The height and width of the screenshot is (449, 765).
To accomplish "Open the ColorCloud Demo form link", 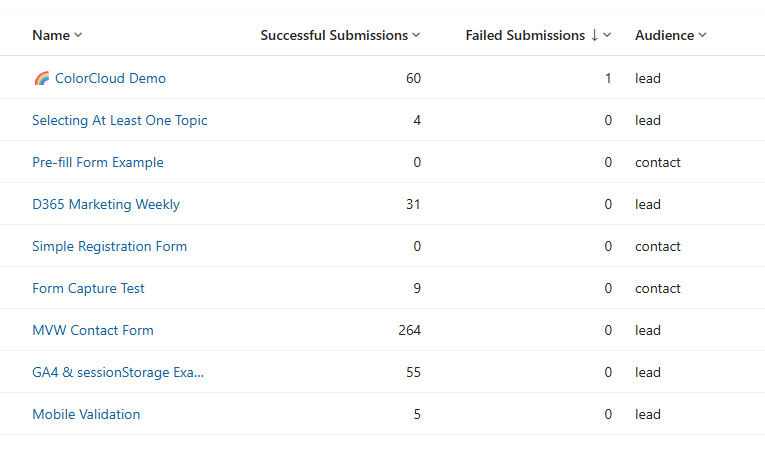I will tap(110, 78).
